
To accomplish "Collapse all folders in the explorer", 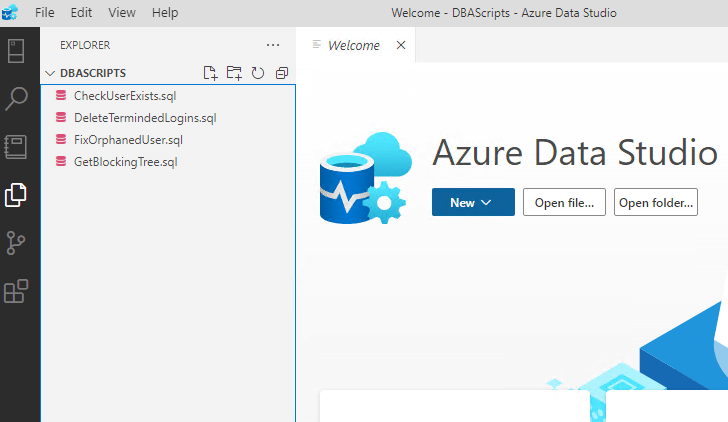I will [282, 73].
